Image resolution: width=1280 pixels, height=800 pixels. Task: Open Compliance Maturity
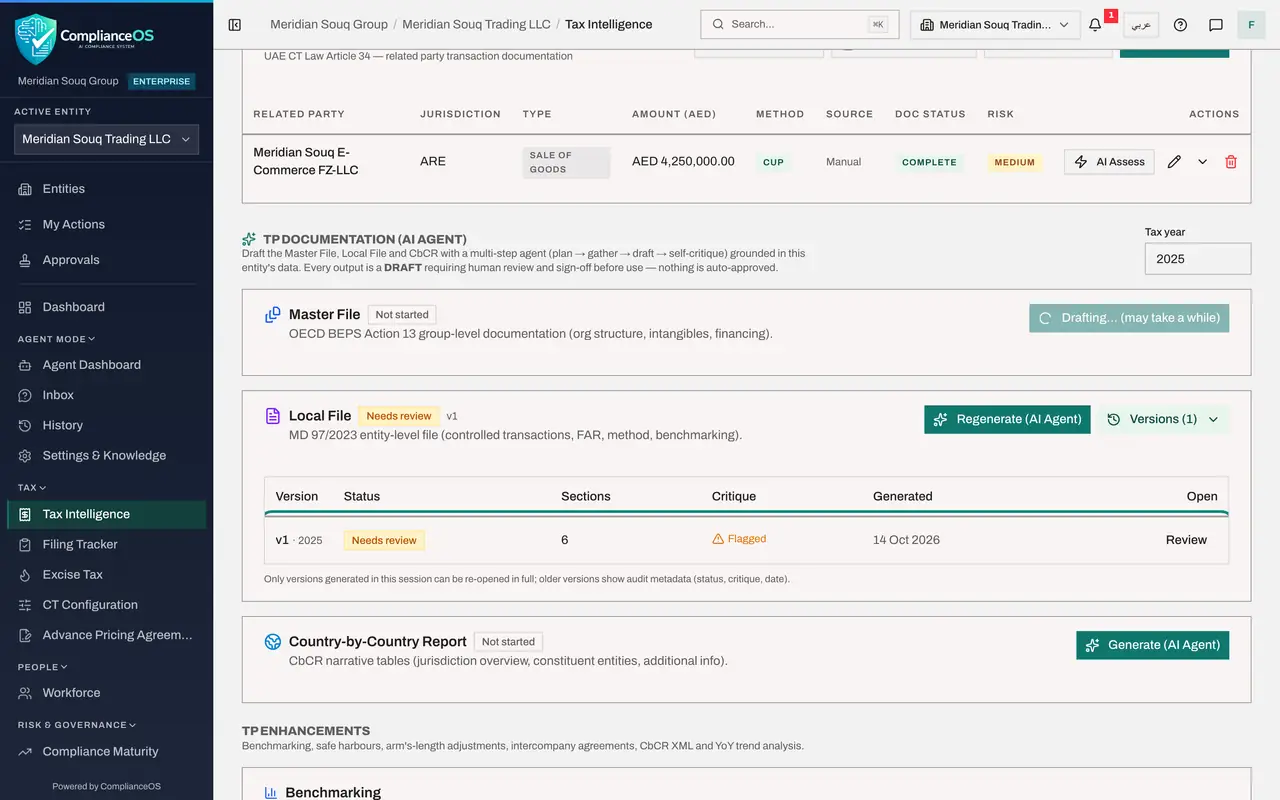[x=106, y=752]
